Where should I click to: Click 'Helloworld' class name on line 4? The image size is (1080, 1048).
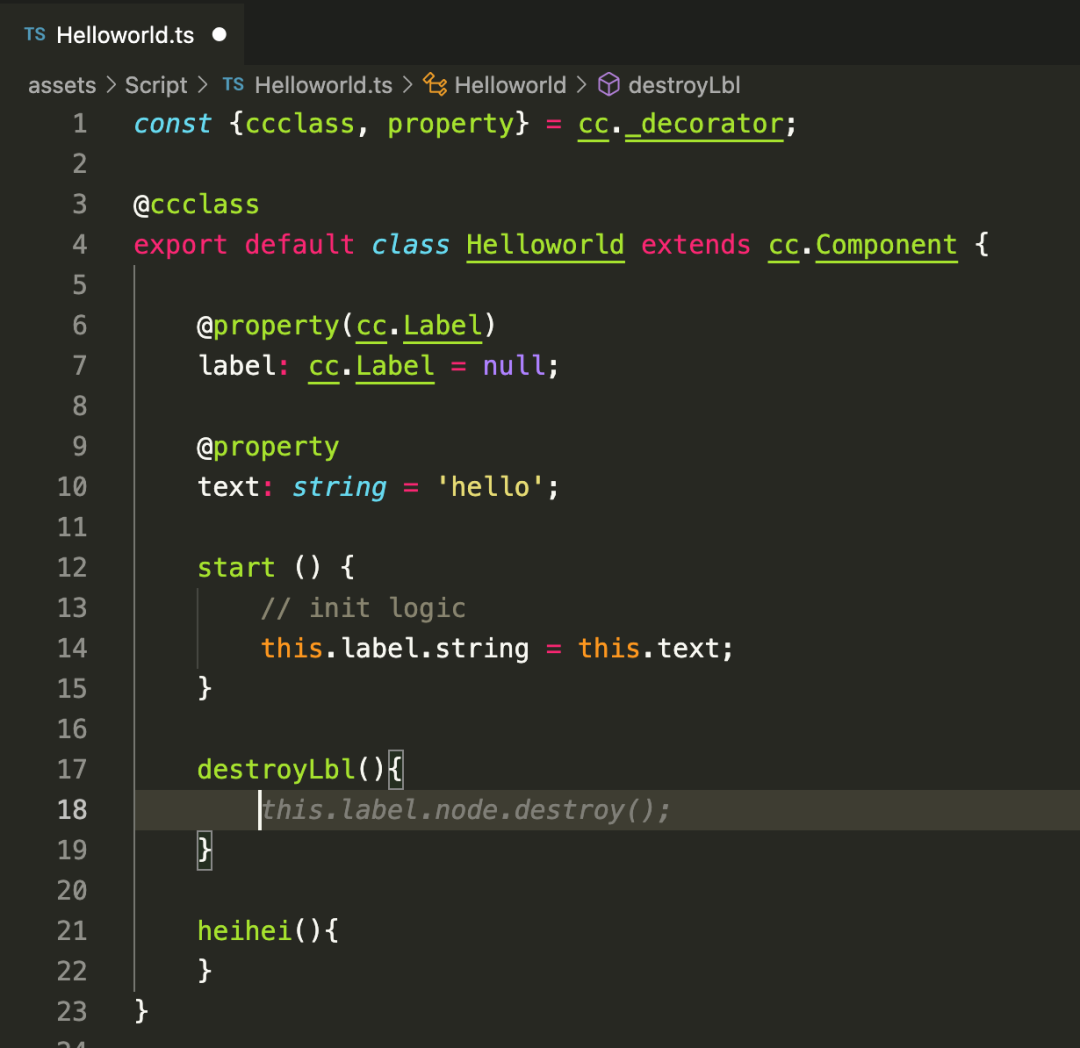546,245
